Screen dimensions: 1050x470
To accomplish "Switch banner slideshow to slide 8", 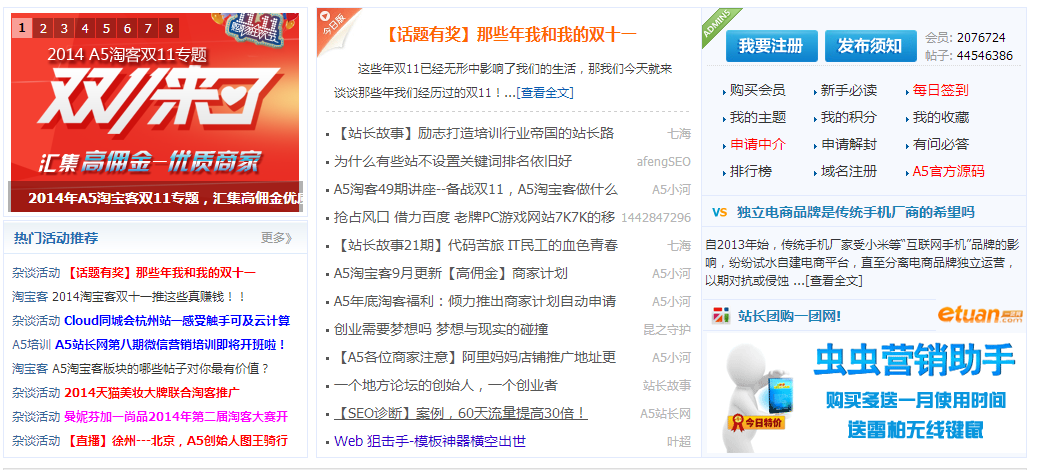I will (x=169, y=28).
